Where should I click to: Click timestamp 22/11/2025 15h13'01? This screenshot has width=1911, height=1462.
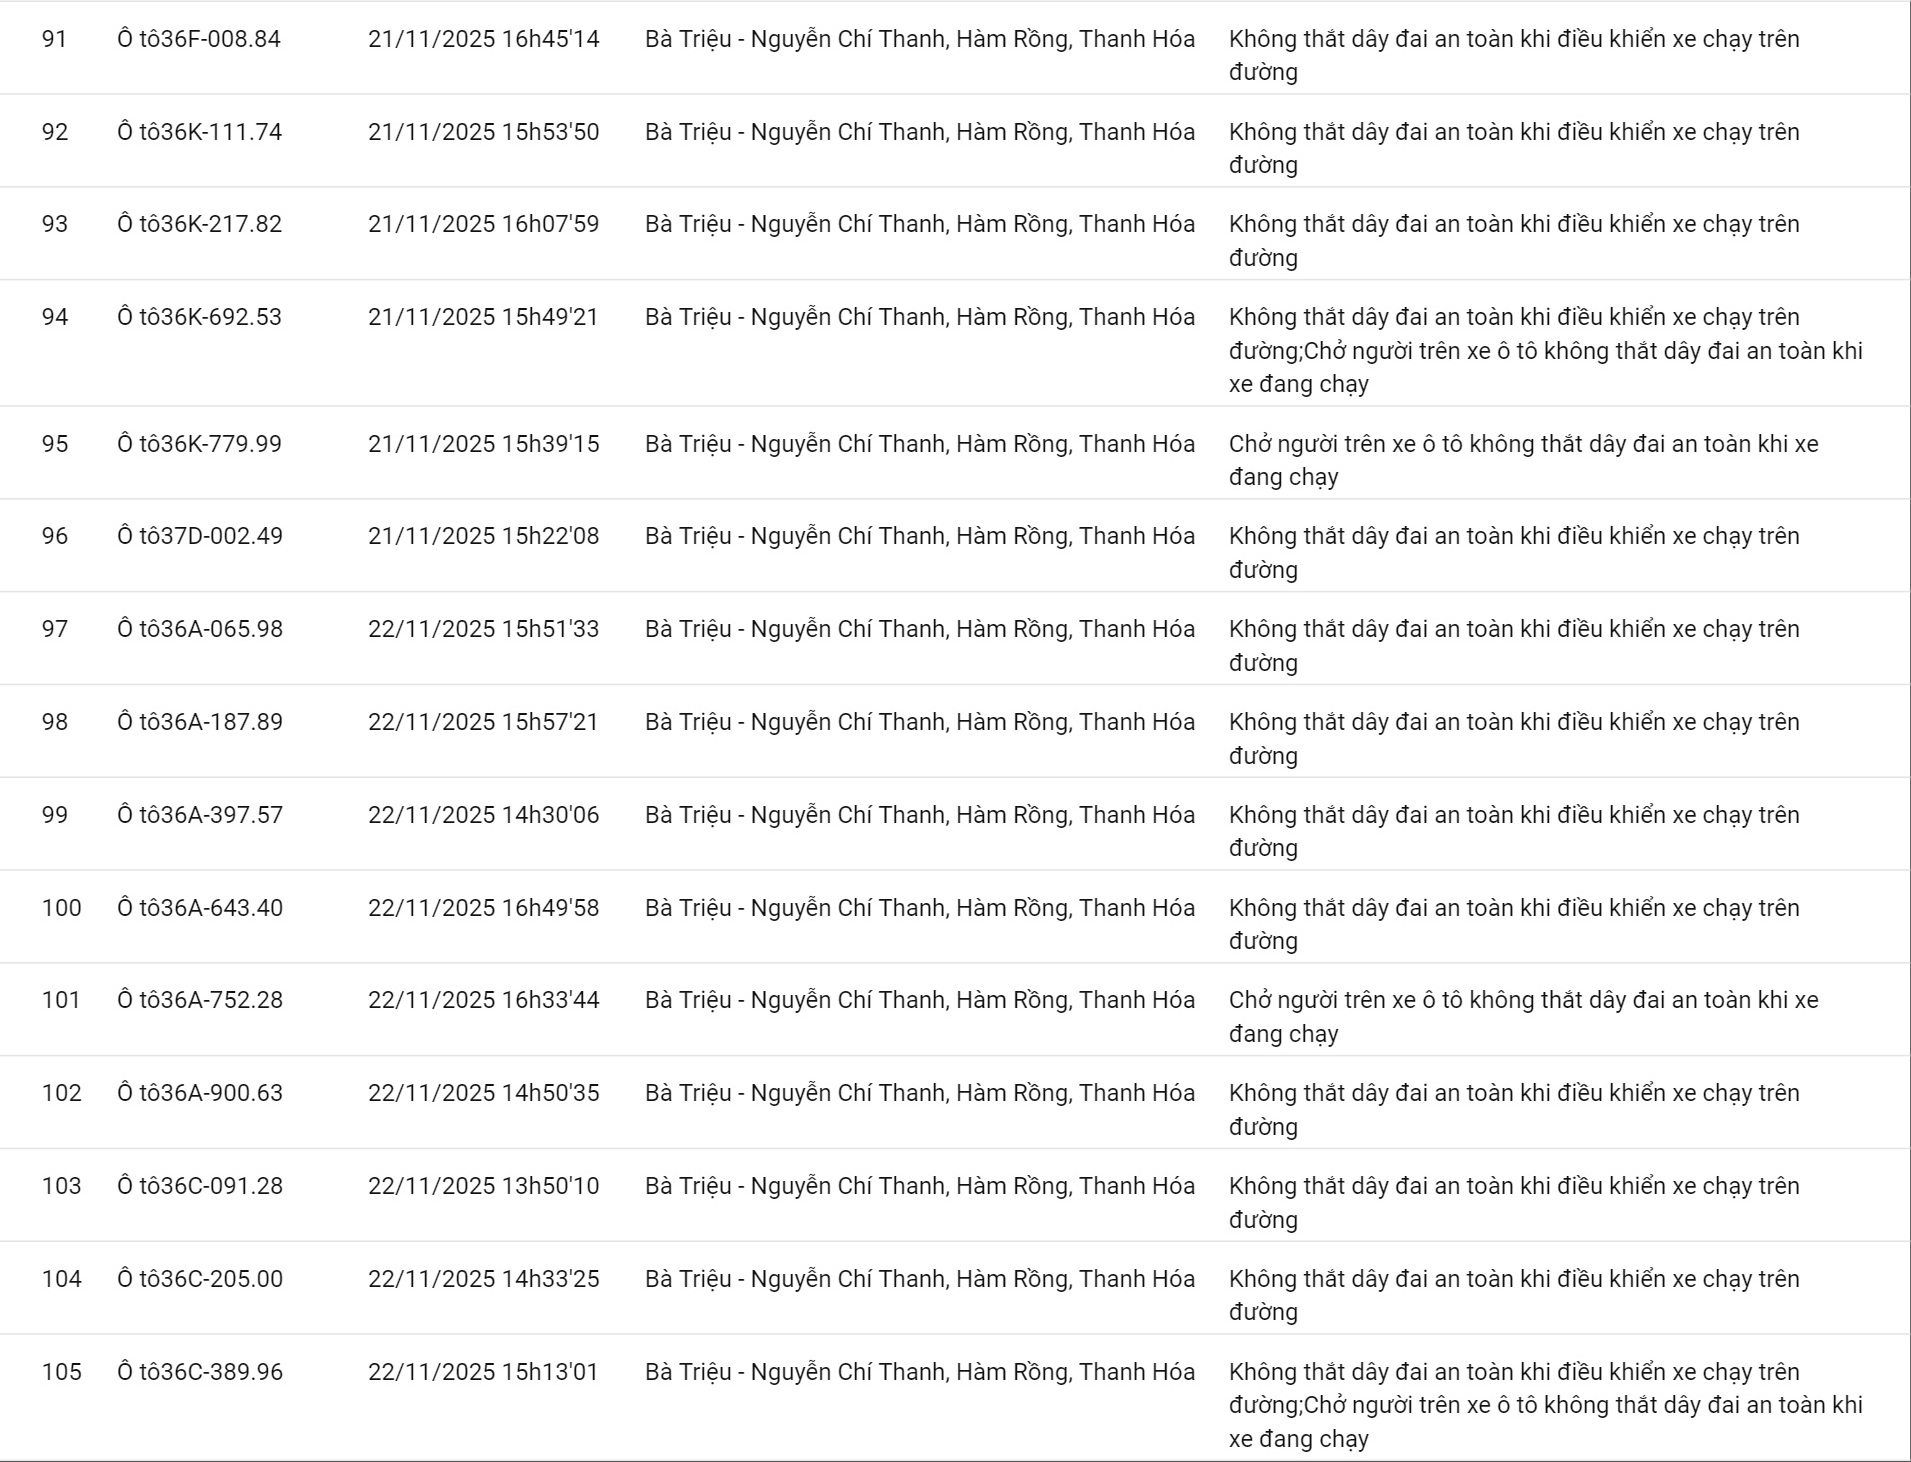click(483, 1372)
